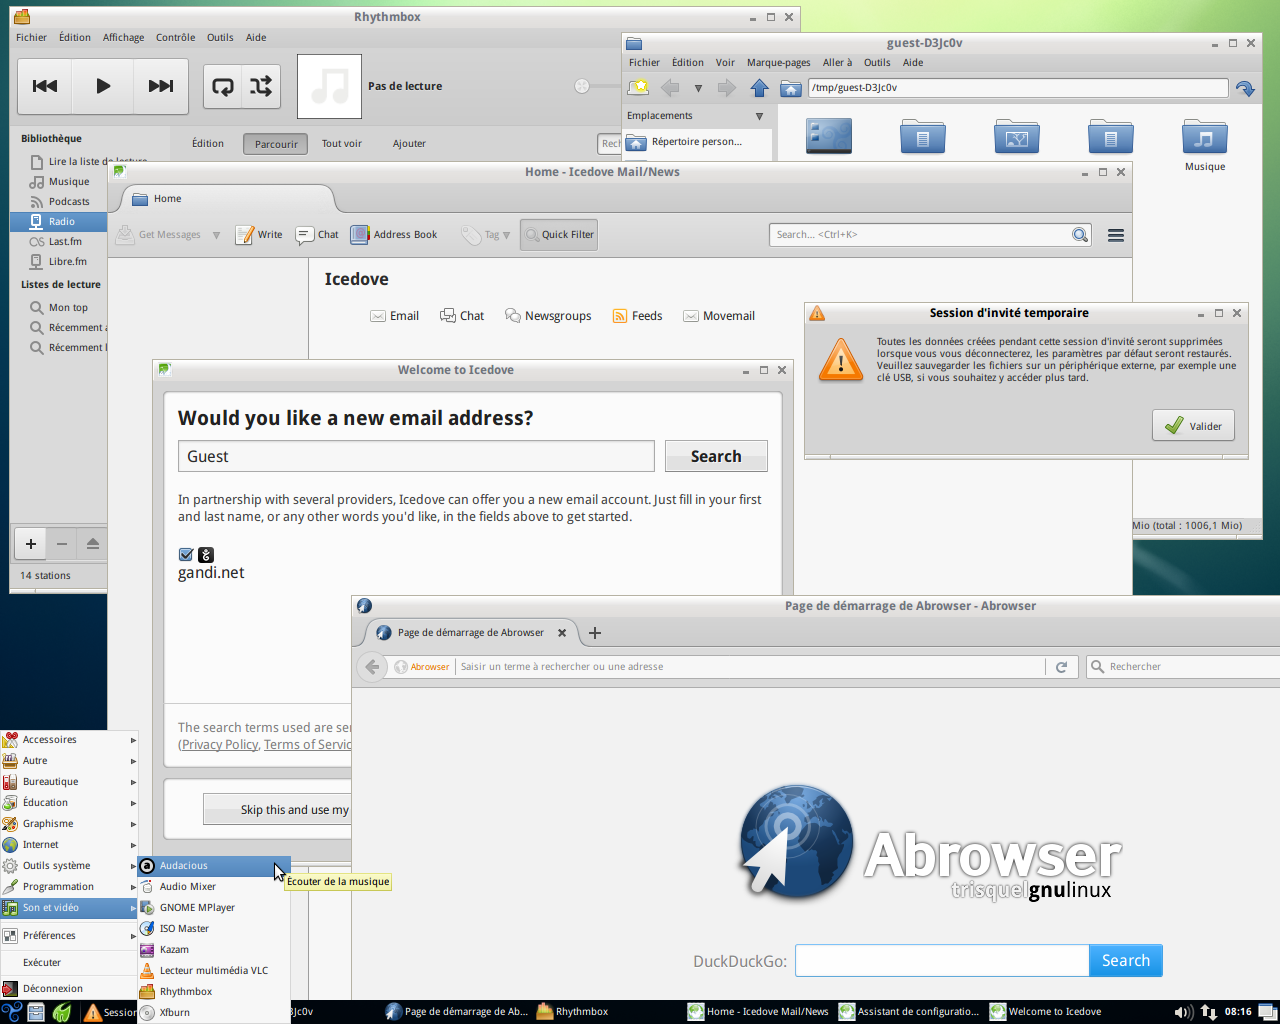1280x1024 pixels.
Task: Toggle the Parcourir button in Rhythmbox
Action: pos(275,144)
